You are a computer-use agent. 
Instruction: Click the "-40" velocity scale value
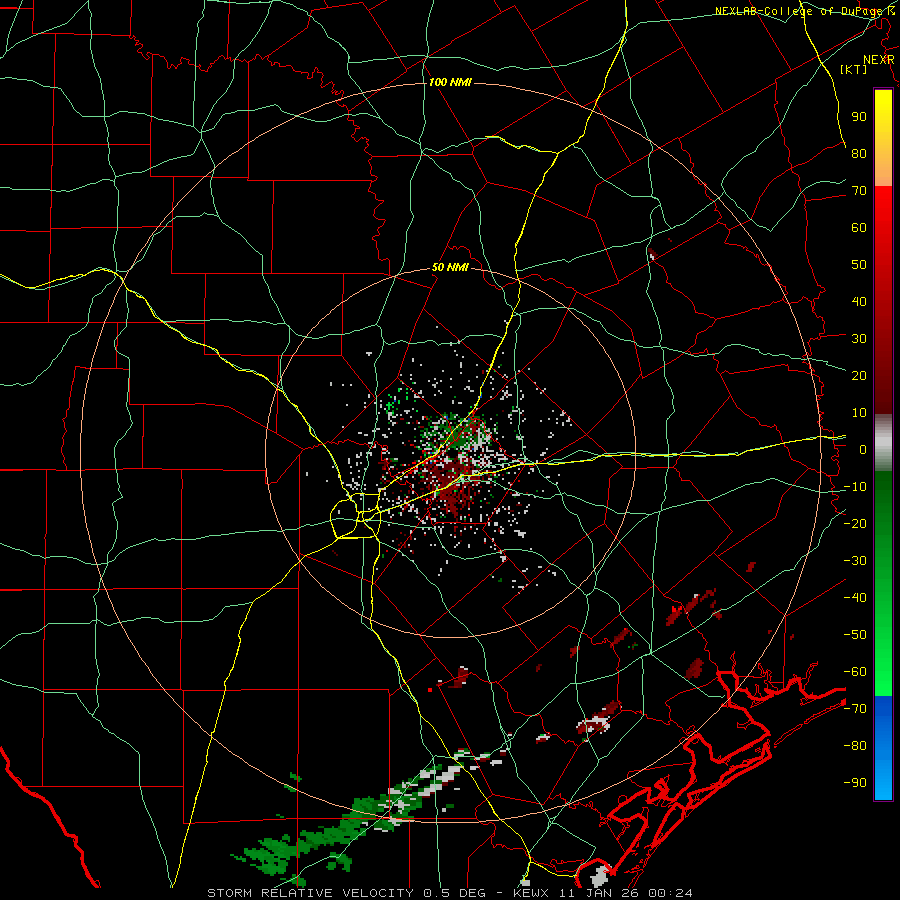point(855,598)
